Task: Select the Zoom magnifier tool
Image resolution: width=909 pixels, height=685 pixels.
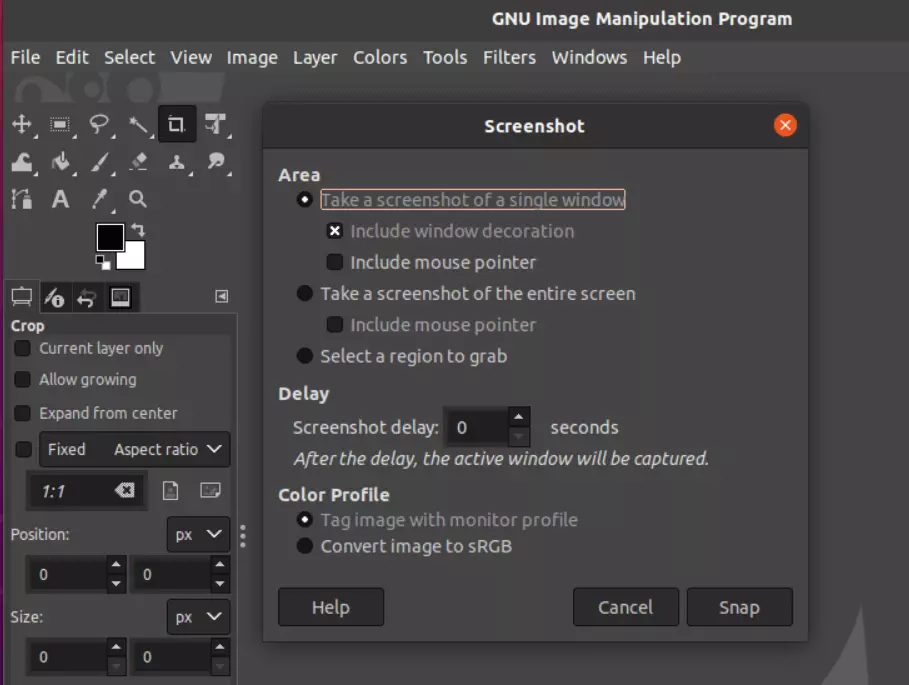Action: pos(138,199)
